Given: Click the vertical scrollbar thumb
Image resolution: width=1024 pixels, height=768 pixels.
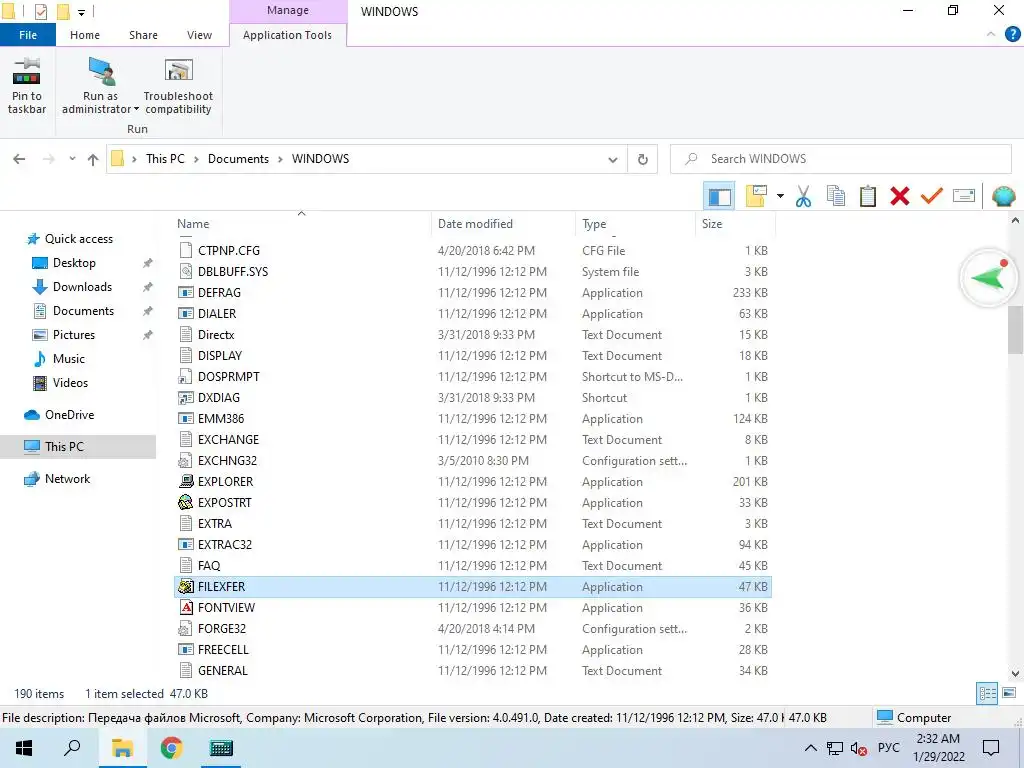Looking at the screenshot, I should [1015, 330].
